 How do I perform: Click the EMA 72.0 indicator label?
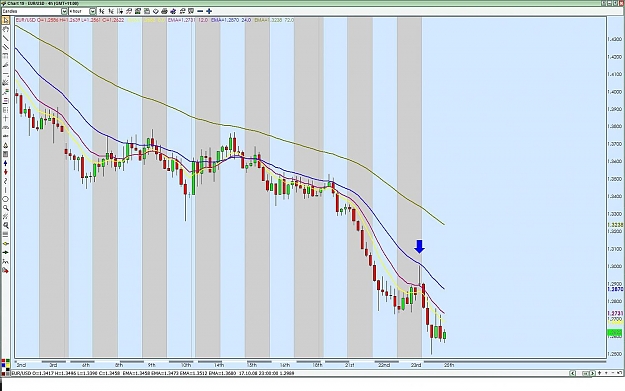tap(274, 20)
